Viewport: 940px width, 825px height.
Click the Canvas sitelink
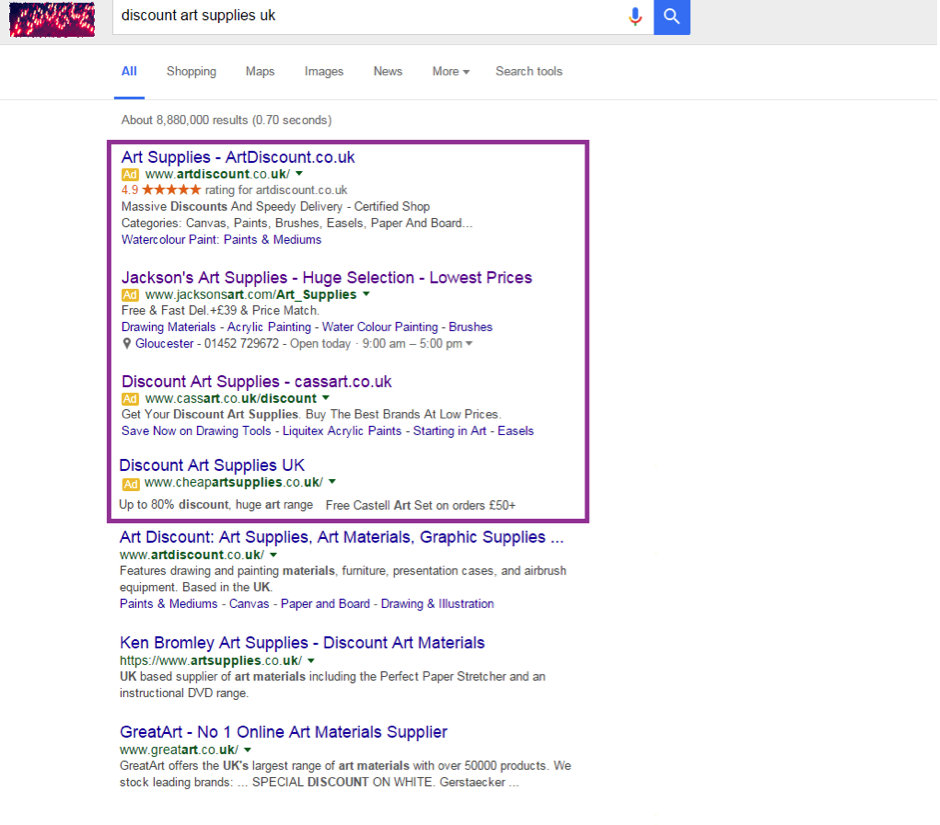pyautogui.click(x=249, y=604)
